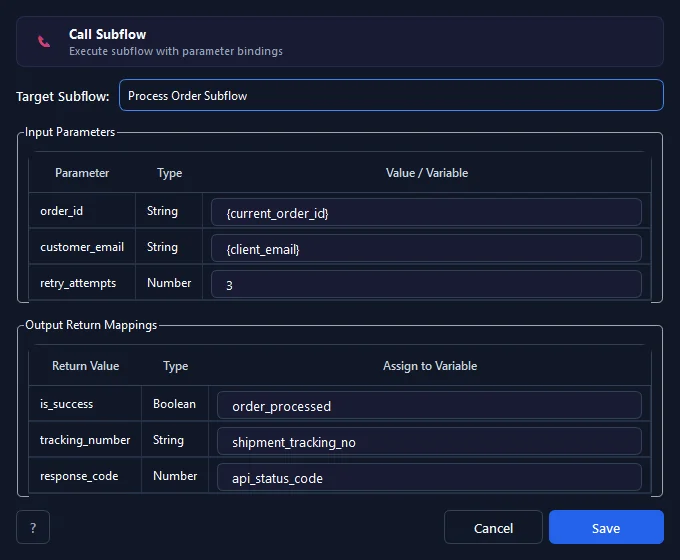Click the Parameter column header
Screen dimensions: 680x560
tap(82, 173)
